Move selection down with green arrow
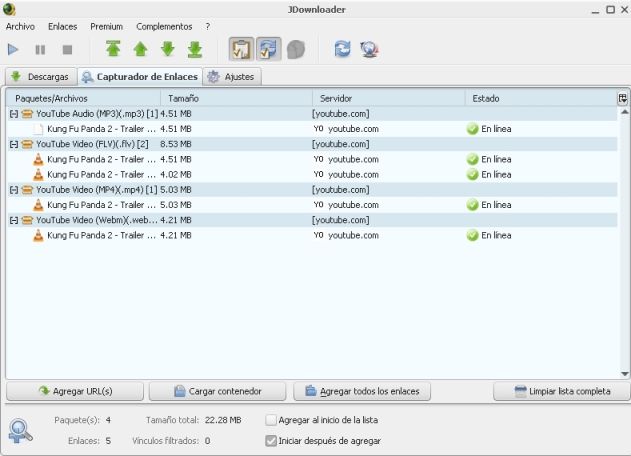Image resolution: width=631 pixels, height=456 pixels. 167,49
